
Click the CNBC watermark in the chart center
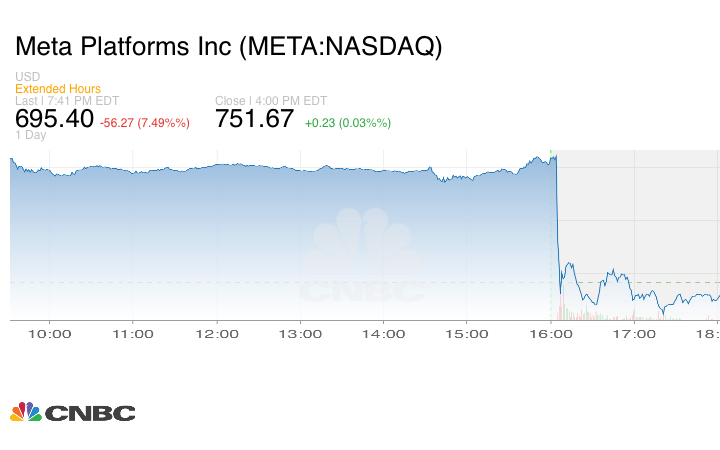click(363, 257)
